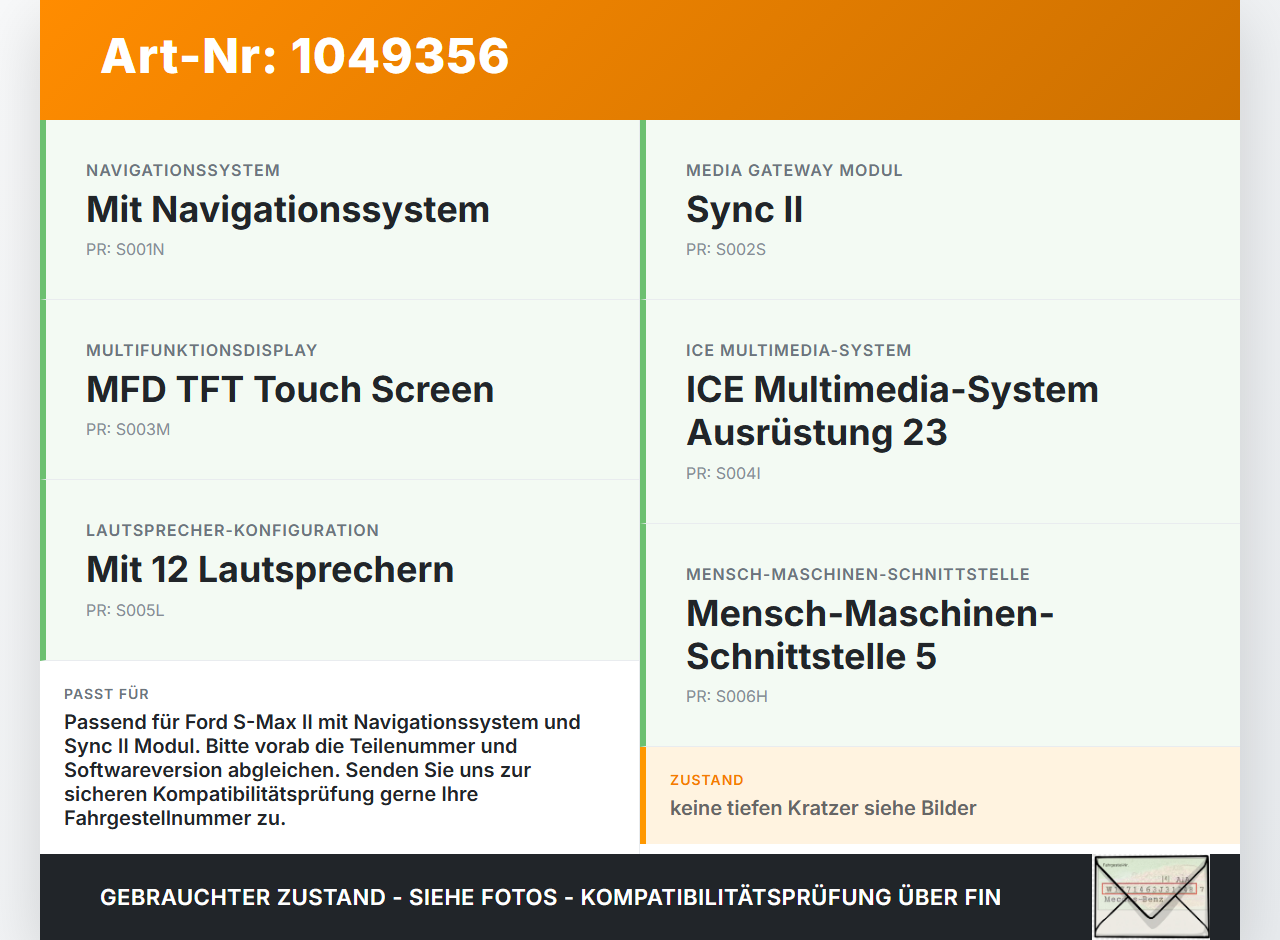Click 'PR: S006H' code
Viewport: 1280px width, 940px height.
pos(727,697)
